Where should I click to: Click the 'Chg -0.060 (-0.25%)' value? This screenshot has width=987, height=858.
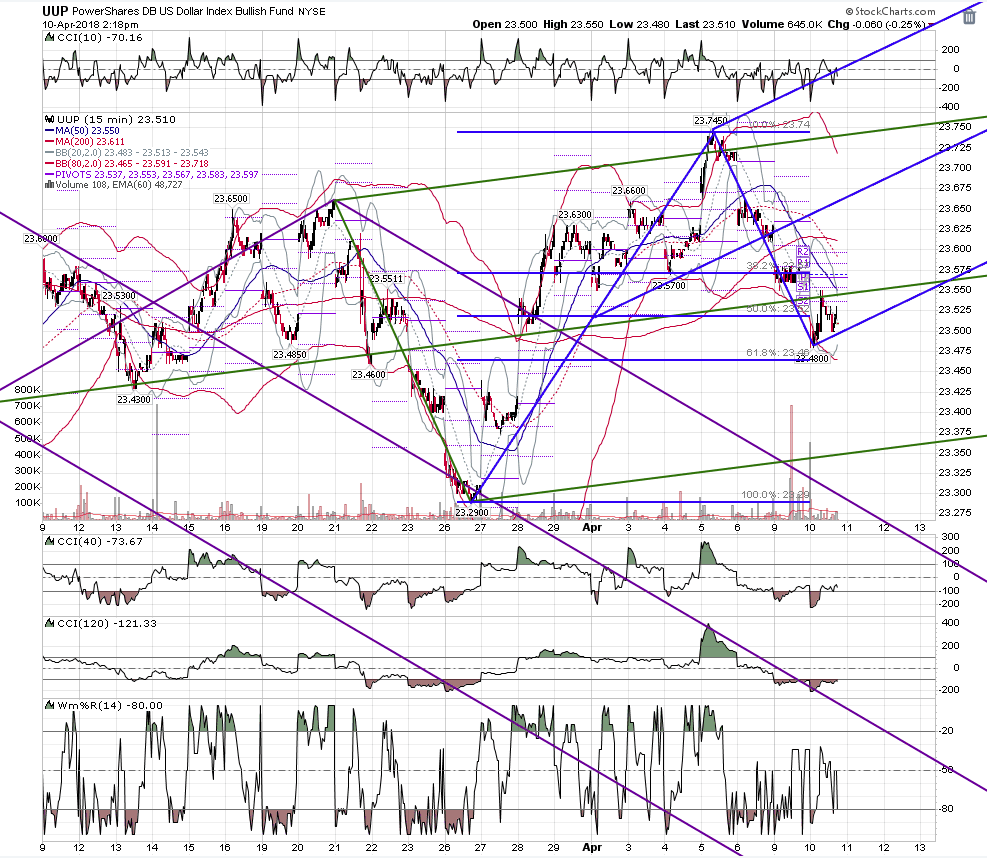pyautogui.click(x=876, y=25)
